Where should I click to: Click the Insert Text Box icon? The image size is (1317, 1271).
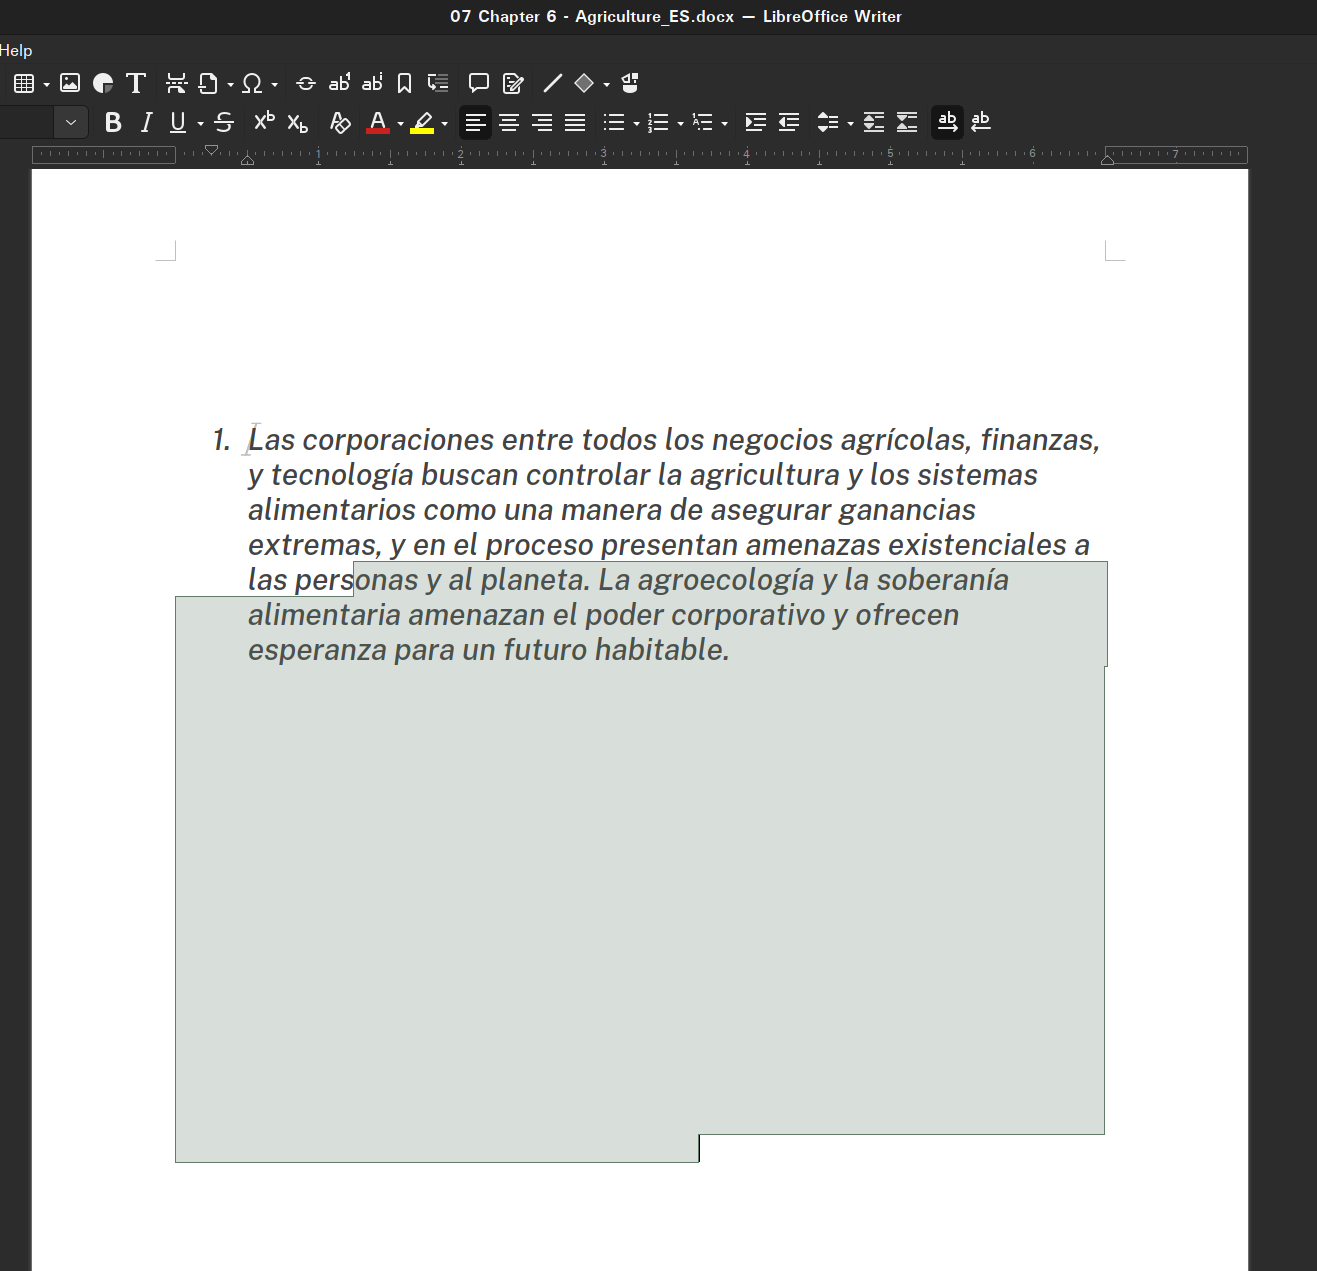136,83
